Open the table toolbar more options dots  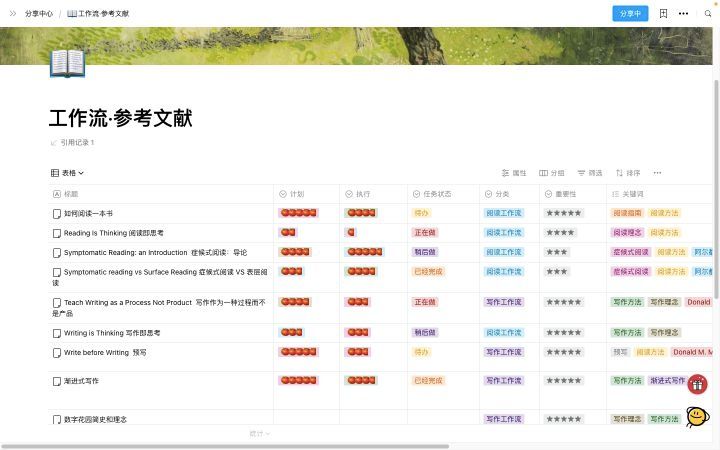click(657, 173)
